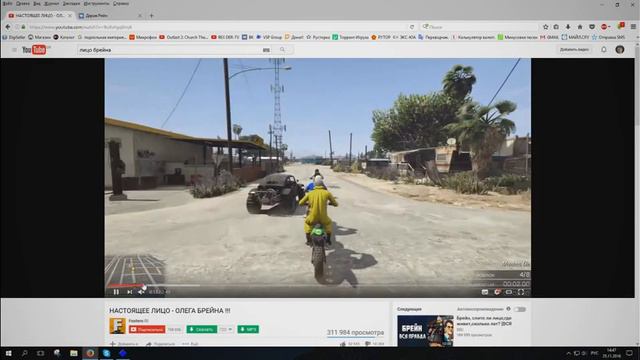Open YouTube account avatar menu

point(620,50)
